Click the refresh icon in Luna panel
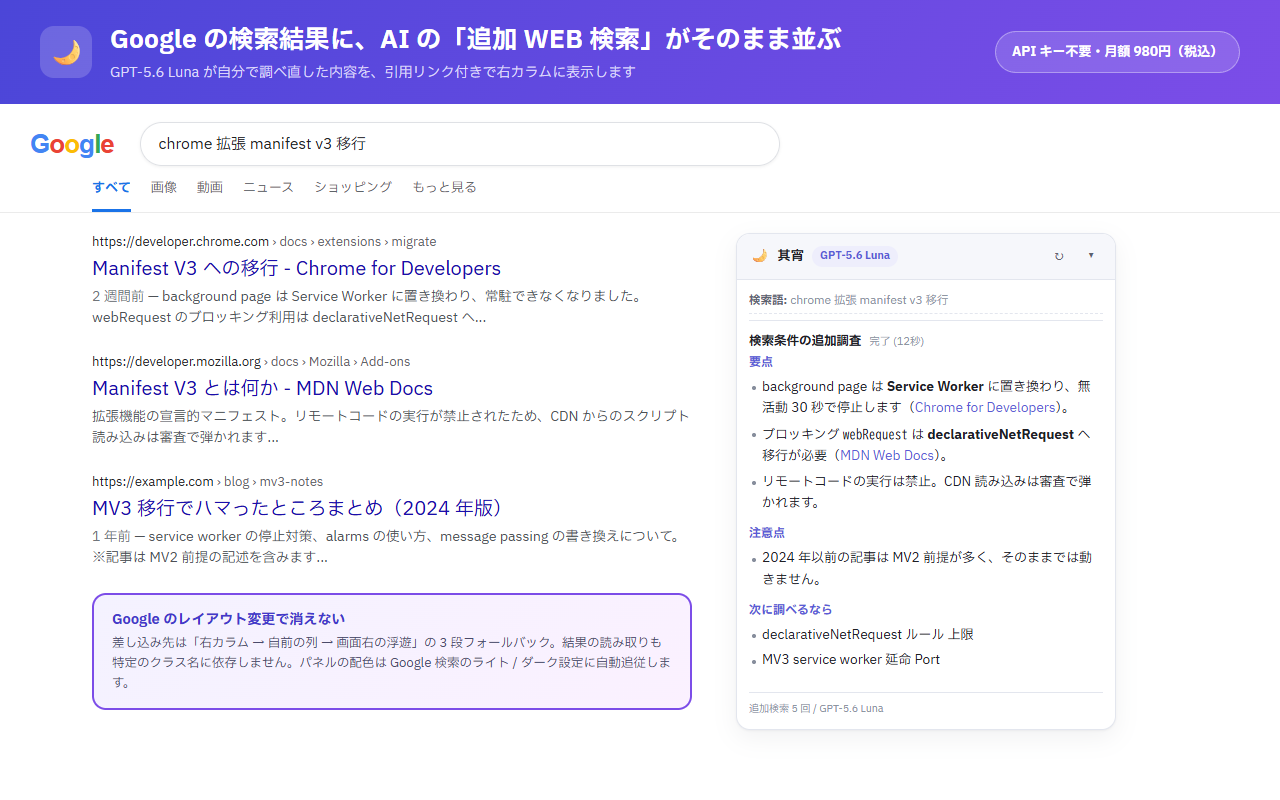Image resolution: width=1280 pixels, height=800 pixels. 1059,256
